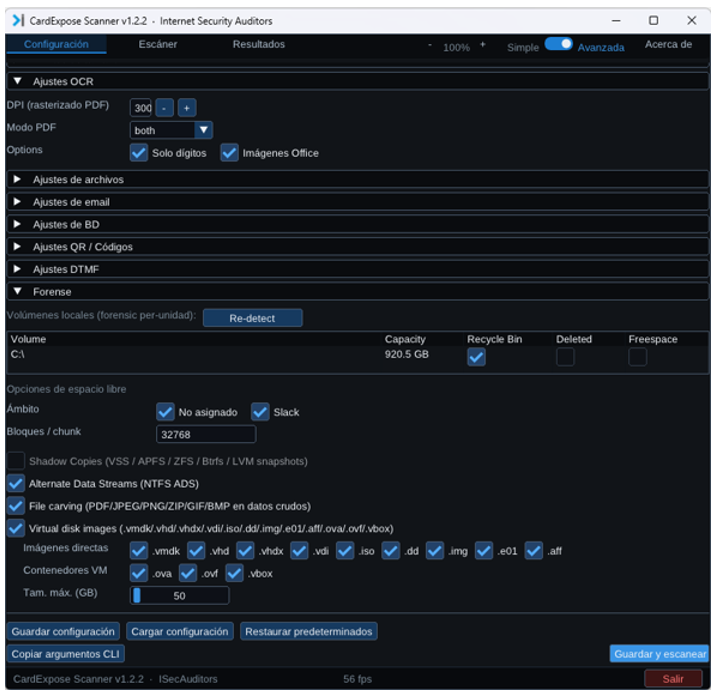Viewport: 717px width, 695px height.
Task: Open the Resultados tab
Action: click(259, 44)
